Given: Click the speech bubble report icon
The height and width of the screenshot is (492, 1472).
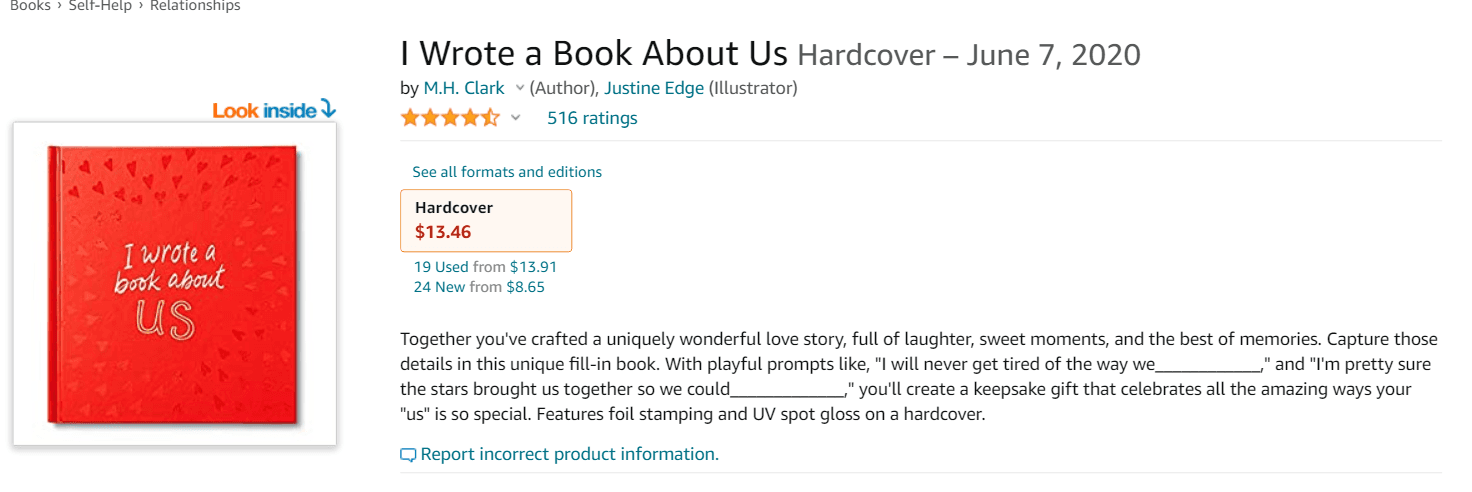Looking at the screenshot, I should tap(408, 455).
